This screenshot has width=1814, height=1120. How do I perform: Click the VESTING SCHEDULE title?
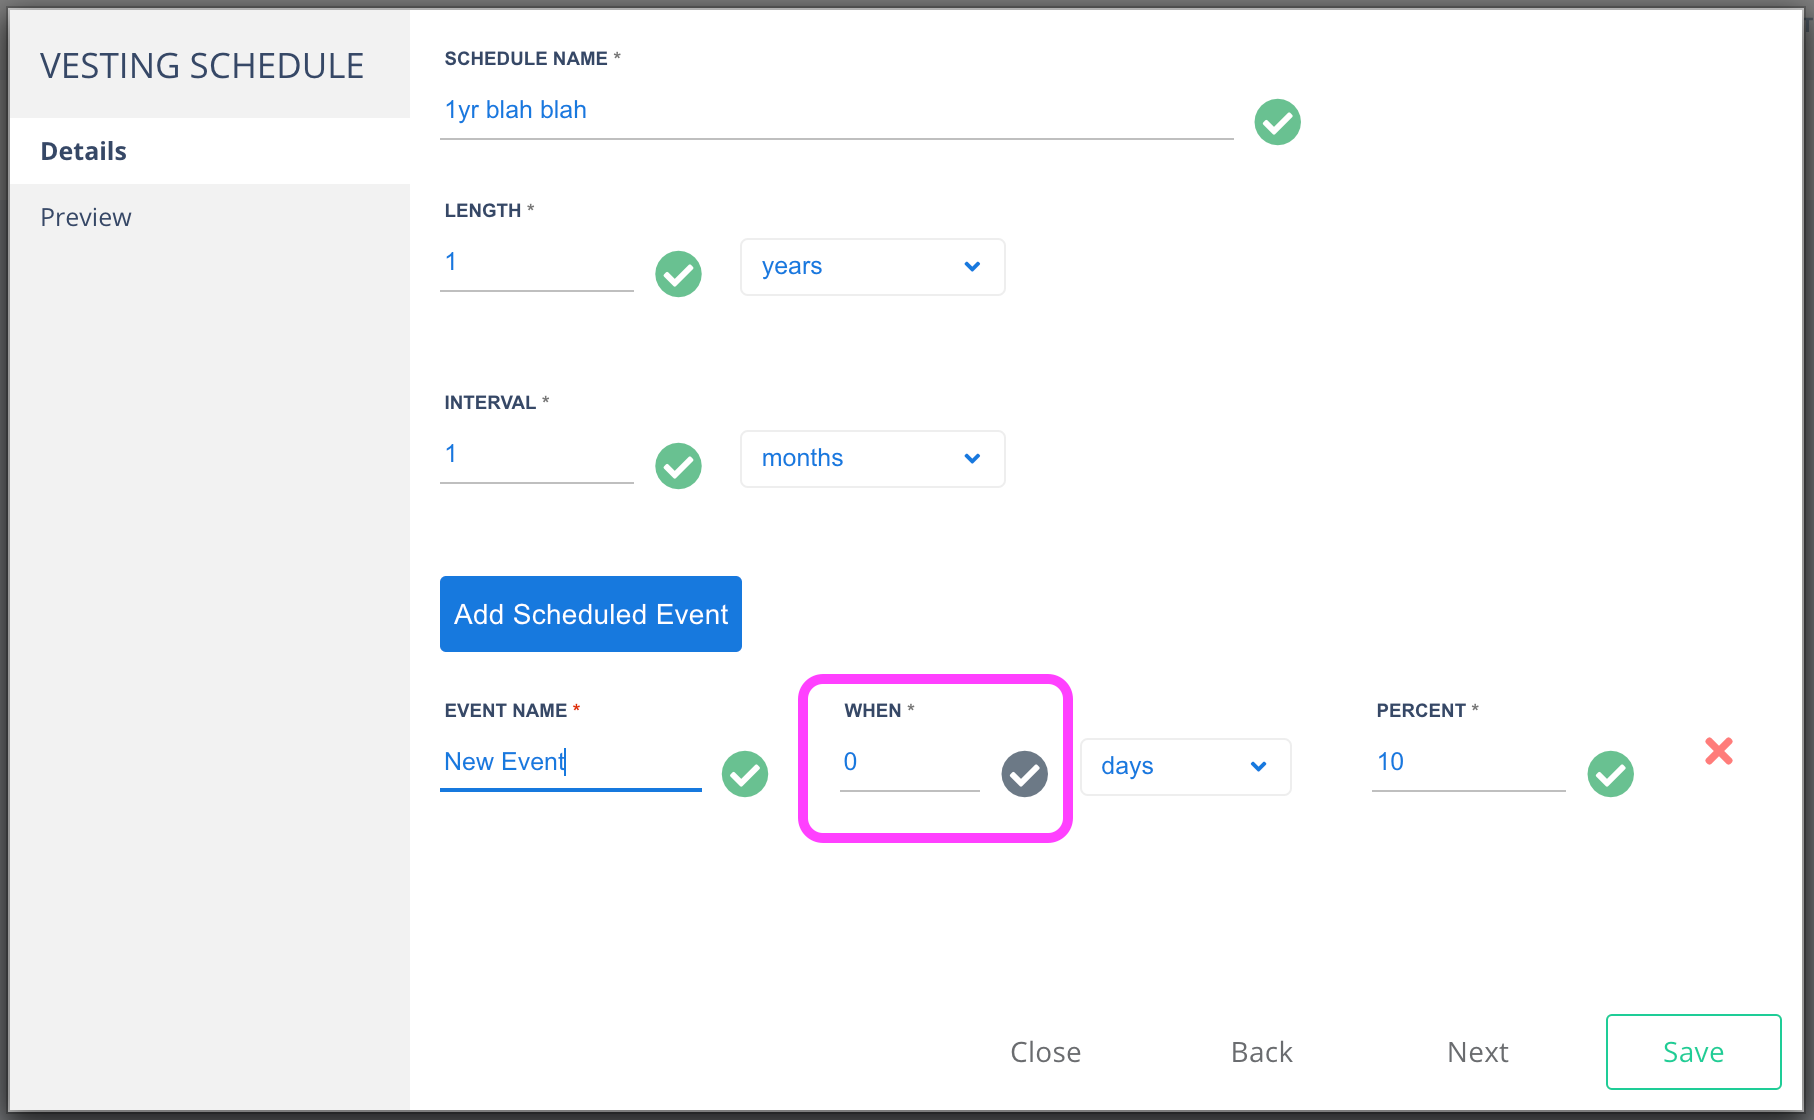point(202,66)
